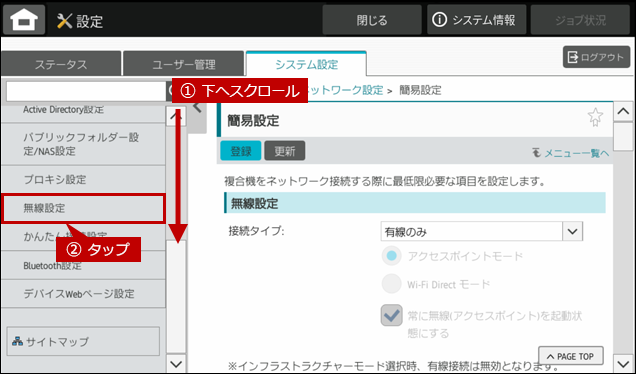The image size is (636, 374).
Task: Open サイトマップ button
Action: click(x=83, y=342)
